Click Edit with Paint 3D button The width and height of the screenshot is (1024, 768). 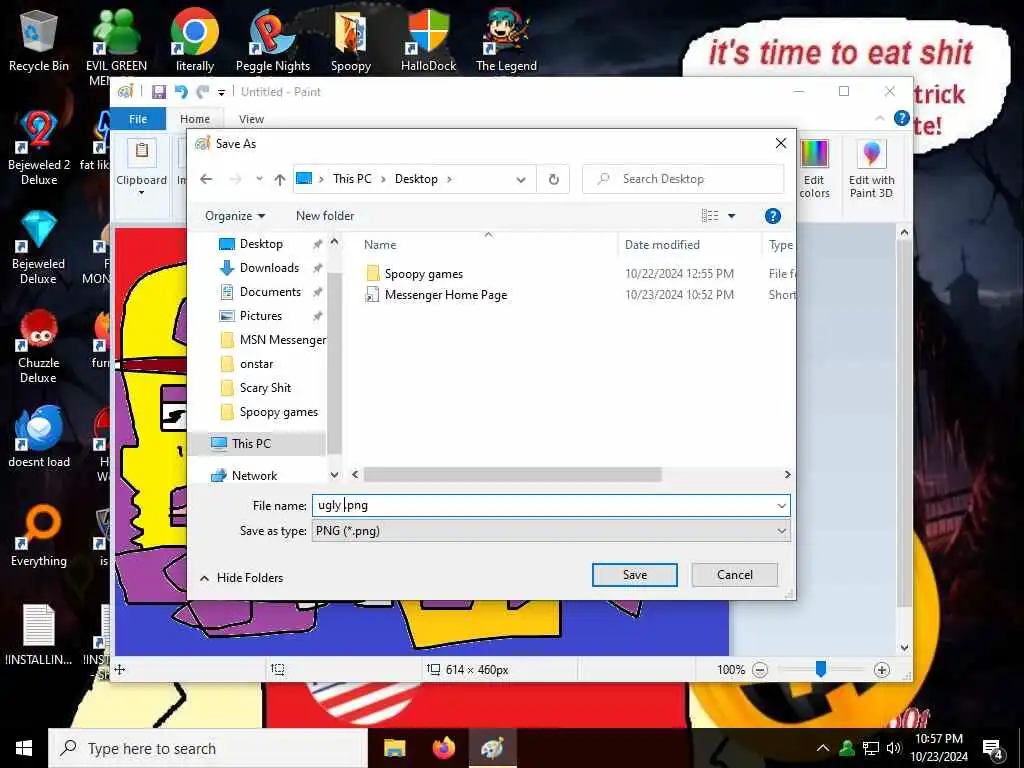871,168
